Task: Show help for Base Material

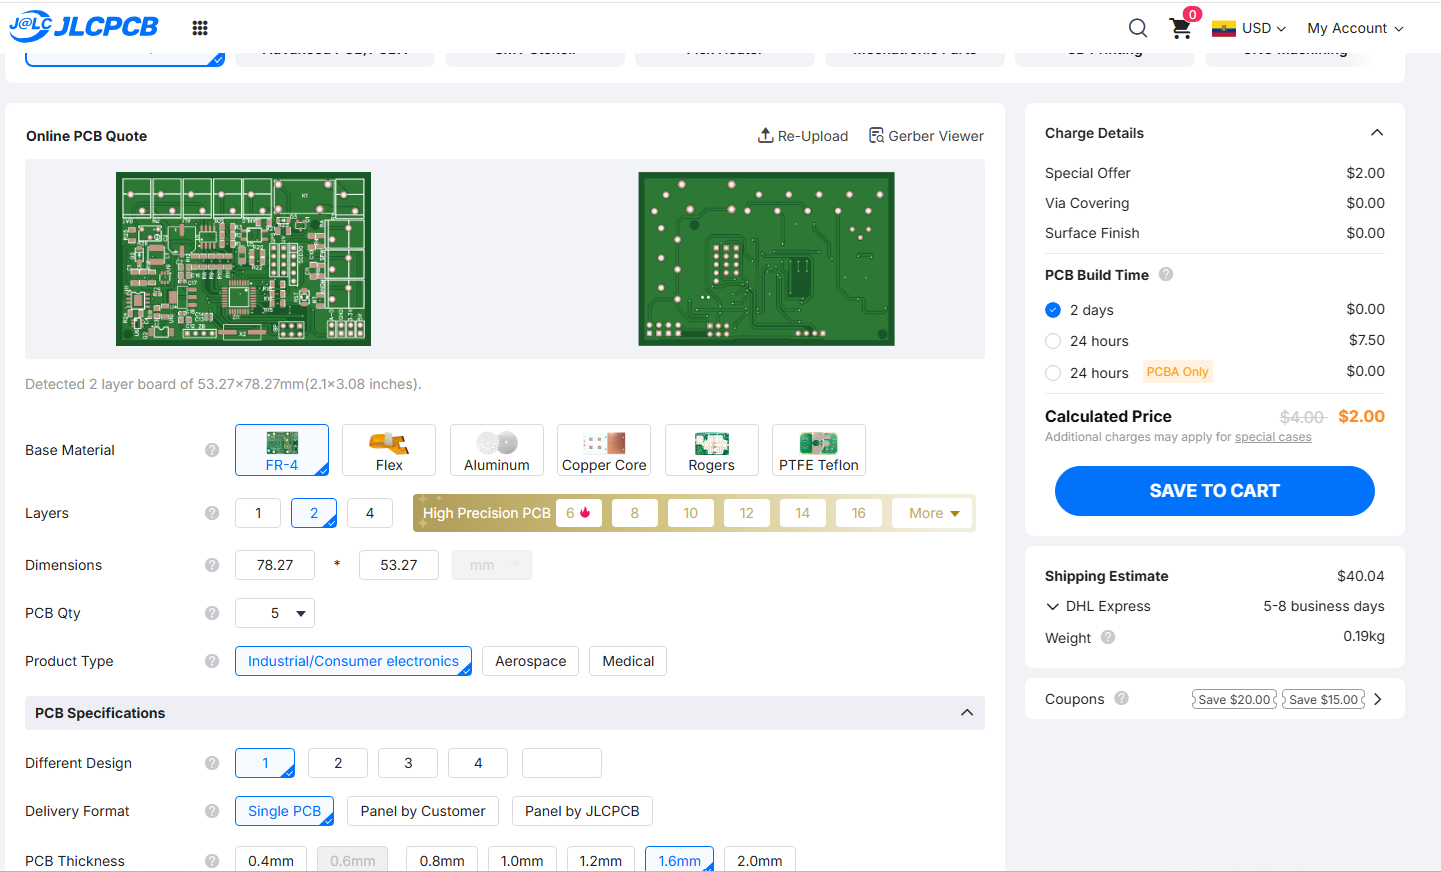Action: pyautogui.click(x=212, y=450)
